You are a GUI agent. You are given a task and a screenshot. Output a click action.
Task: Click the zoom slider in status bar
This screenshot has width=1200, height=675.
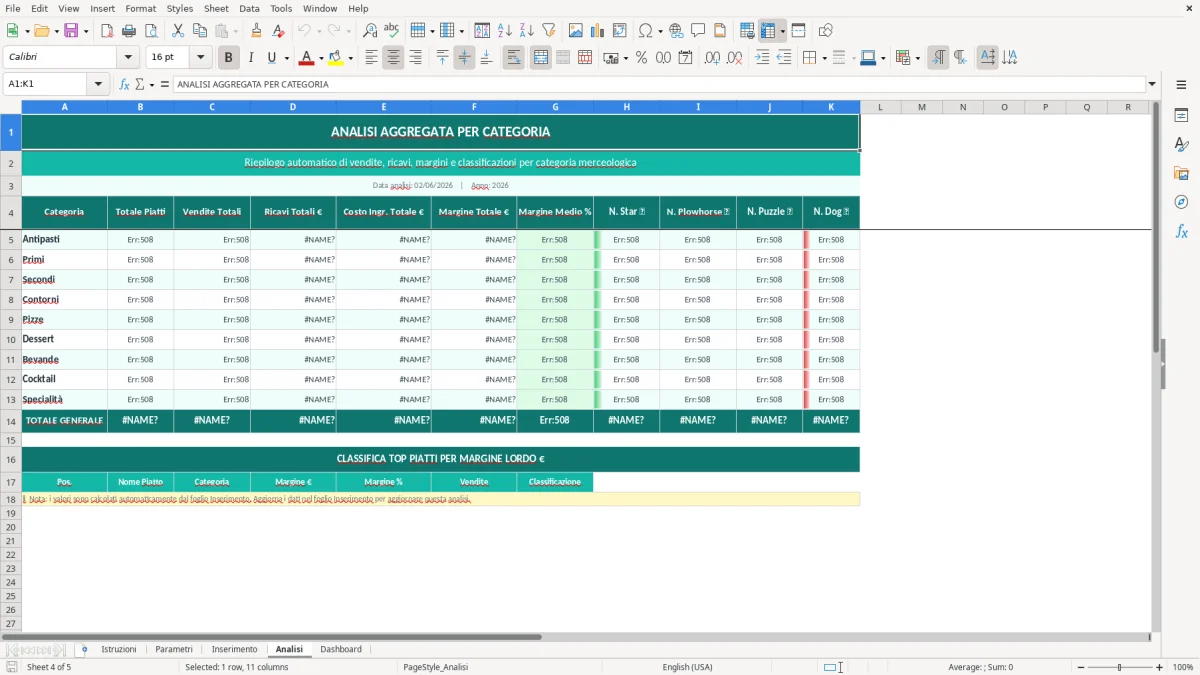pyautogui.click(x=1119, y=667)
